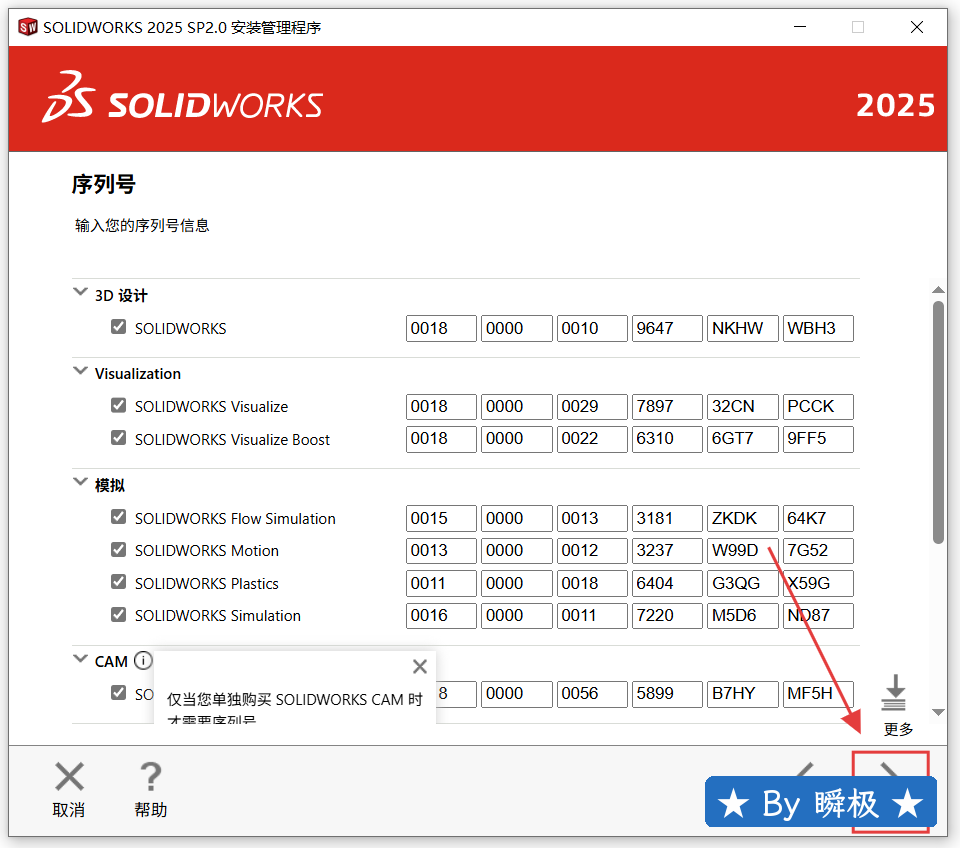
Task: Click last serial field of SOLIDWORKS Simulation
Action: click(818, 616)
